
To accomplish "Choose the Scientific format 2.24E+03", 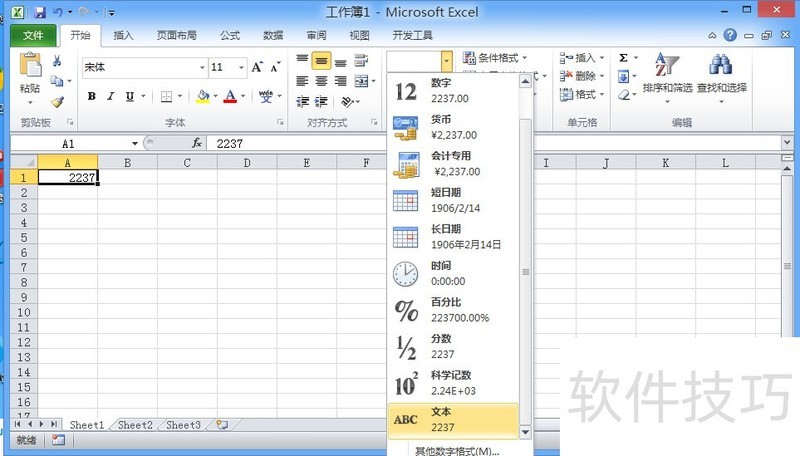I will (453, 383).
